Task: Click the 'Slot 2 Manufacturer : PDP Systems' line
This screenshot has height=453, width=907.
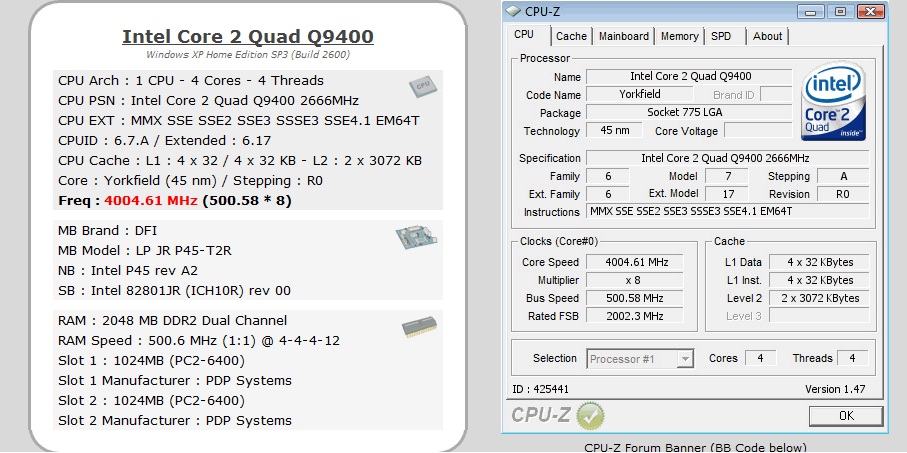Action: click(x=175, y=421)
